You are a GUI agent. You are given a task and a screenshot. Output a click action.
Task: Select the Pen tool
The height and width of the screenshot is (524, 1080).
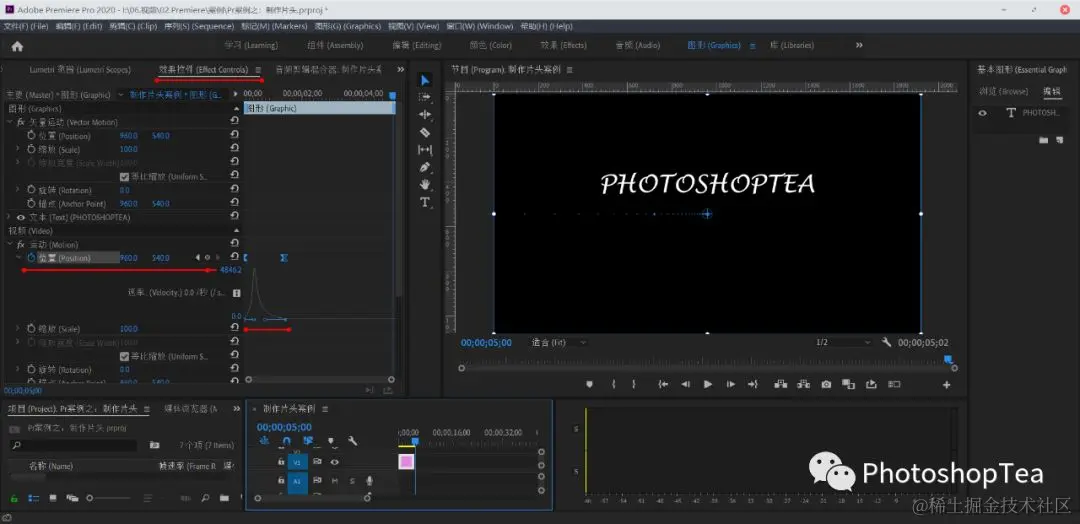pos(424,167)
